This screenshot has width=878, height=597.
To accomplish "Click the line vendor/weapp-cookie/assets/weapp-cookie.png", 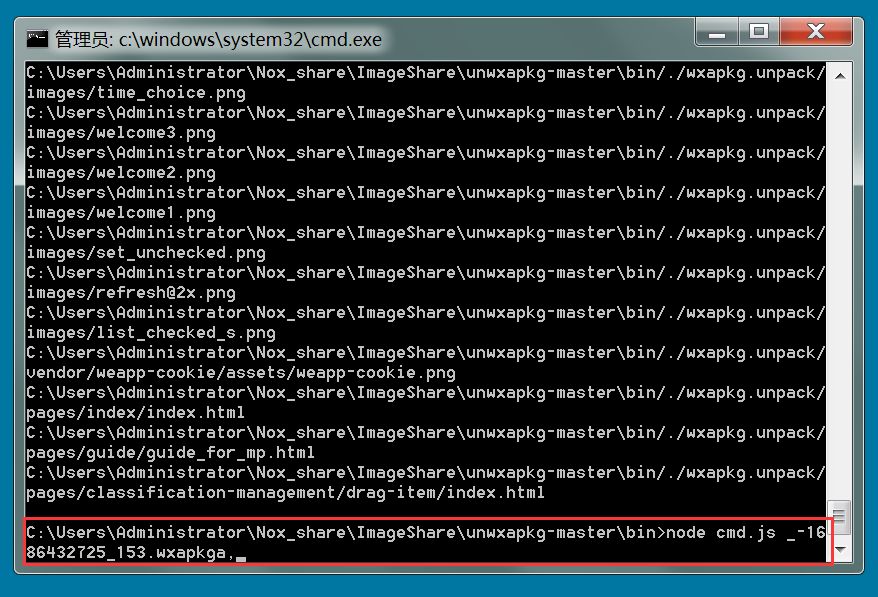I will [241, 373].
